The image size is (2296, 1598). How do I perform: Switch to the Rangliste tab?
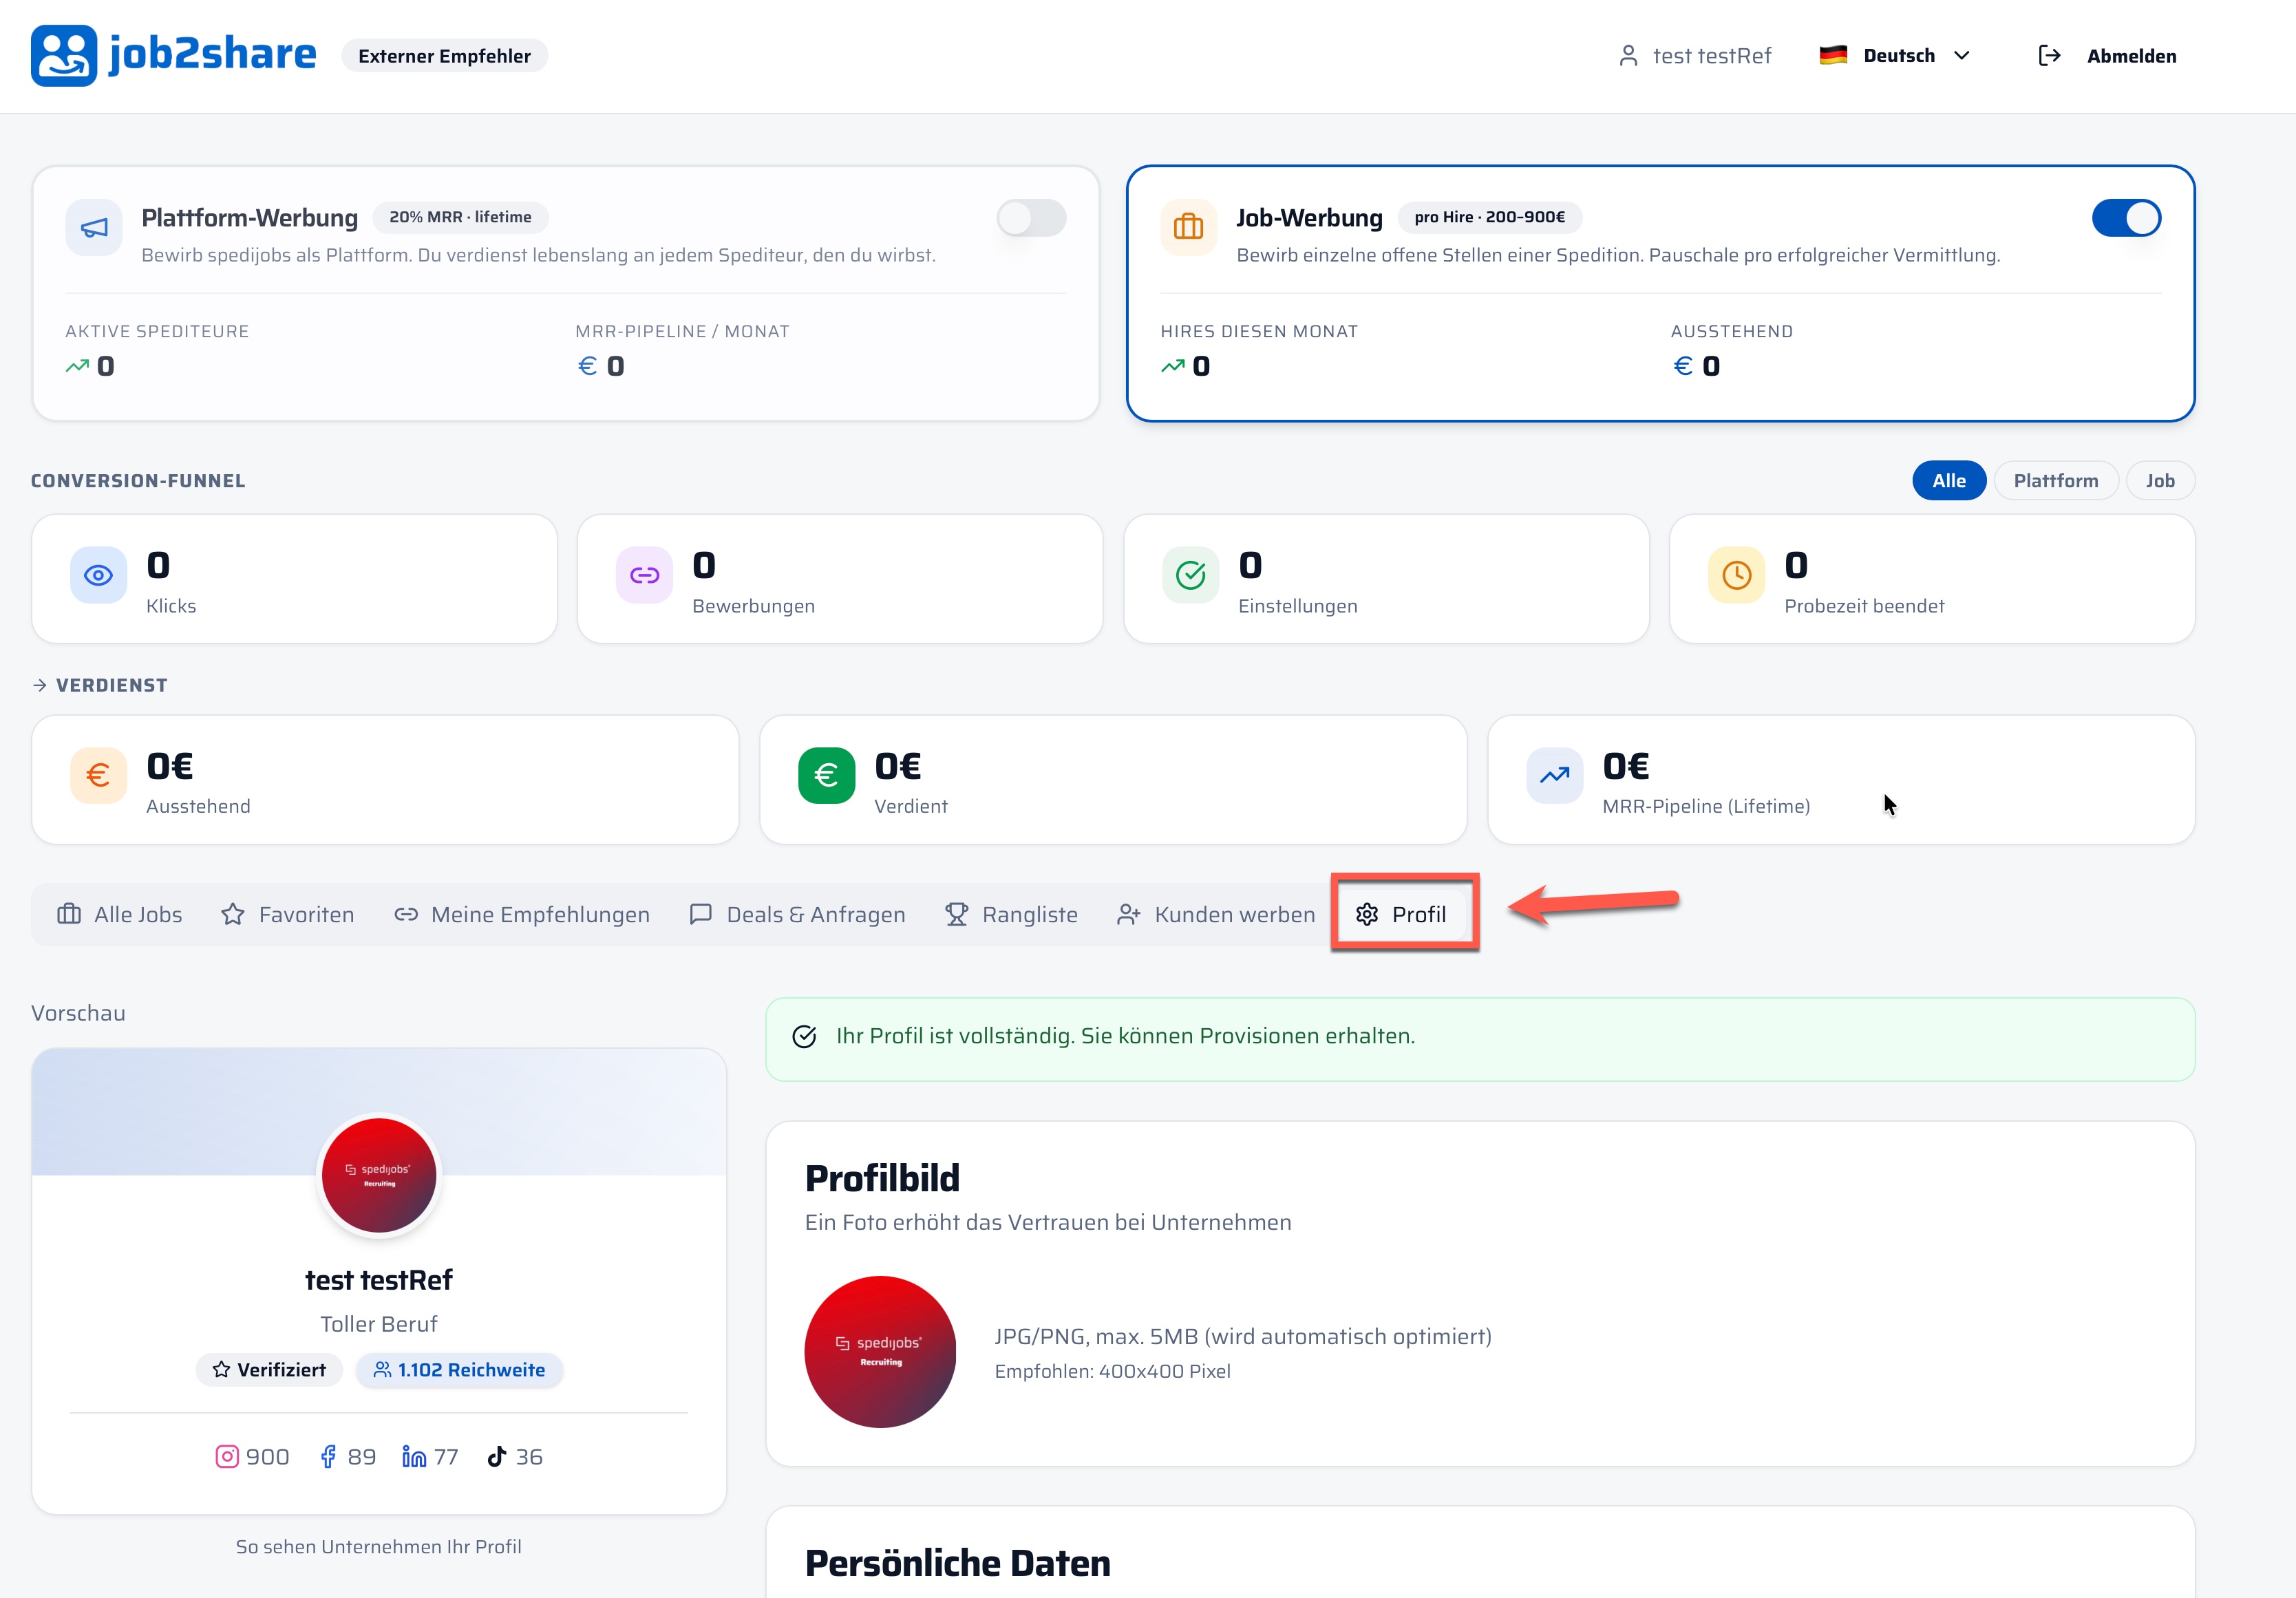click(1011, 914)
